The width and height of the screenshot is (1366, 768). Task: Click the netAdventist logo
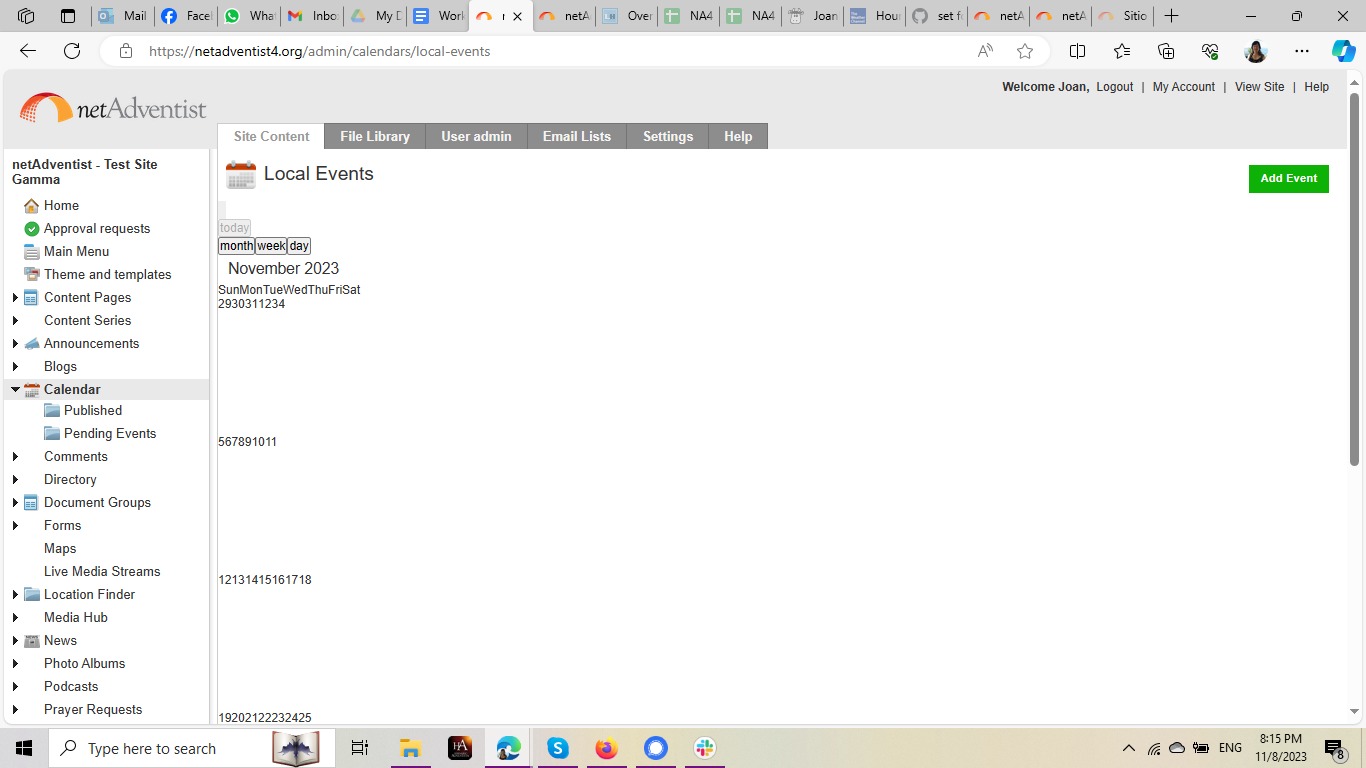coord(113,108)
